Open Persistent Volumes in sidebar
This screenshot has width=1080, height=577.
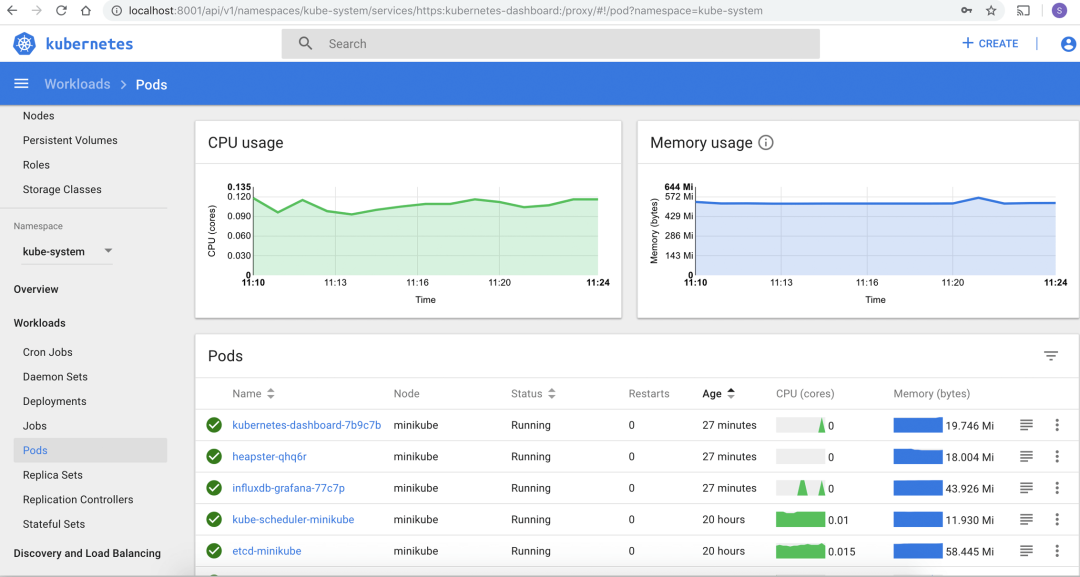click(70, 140)
